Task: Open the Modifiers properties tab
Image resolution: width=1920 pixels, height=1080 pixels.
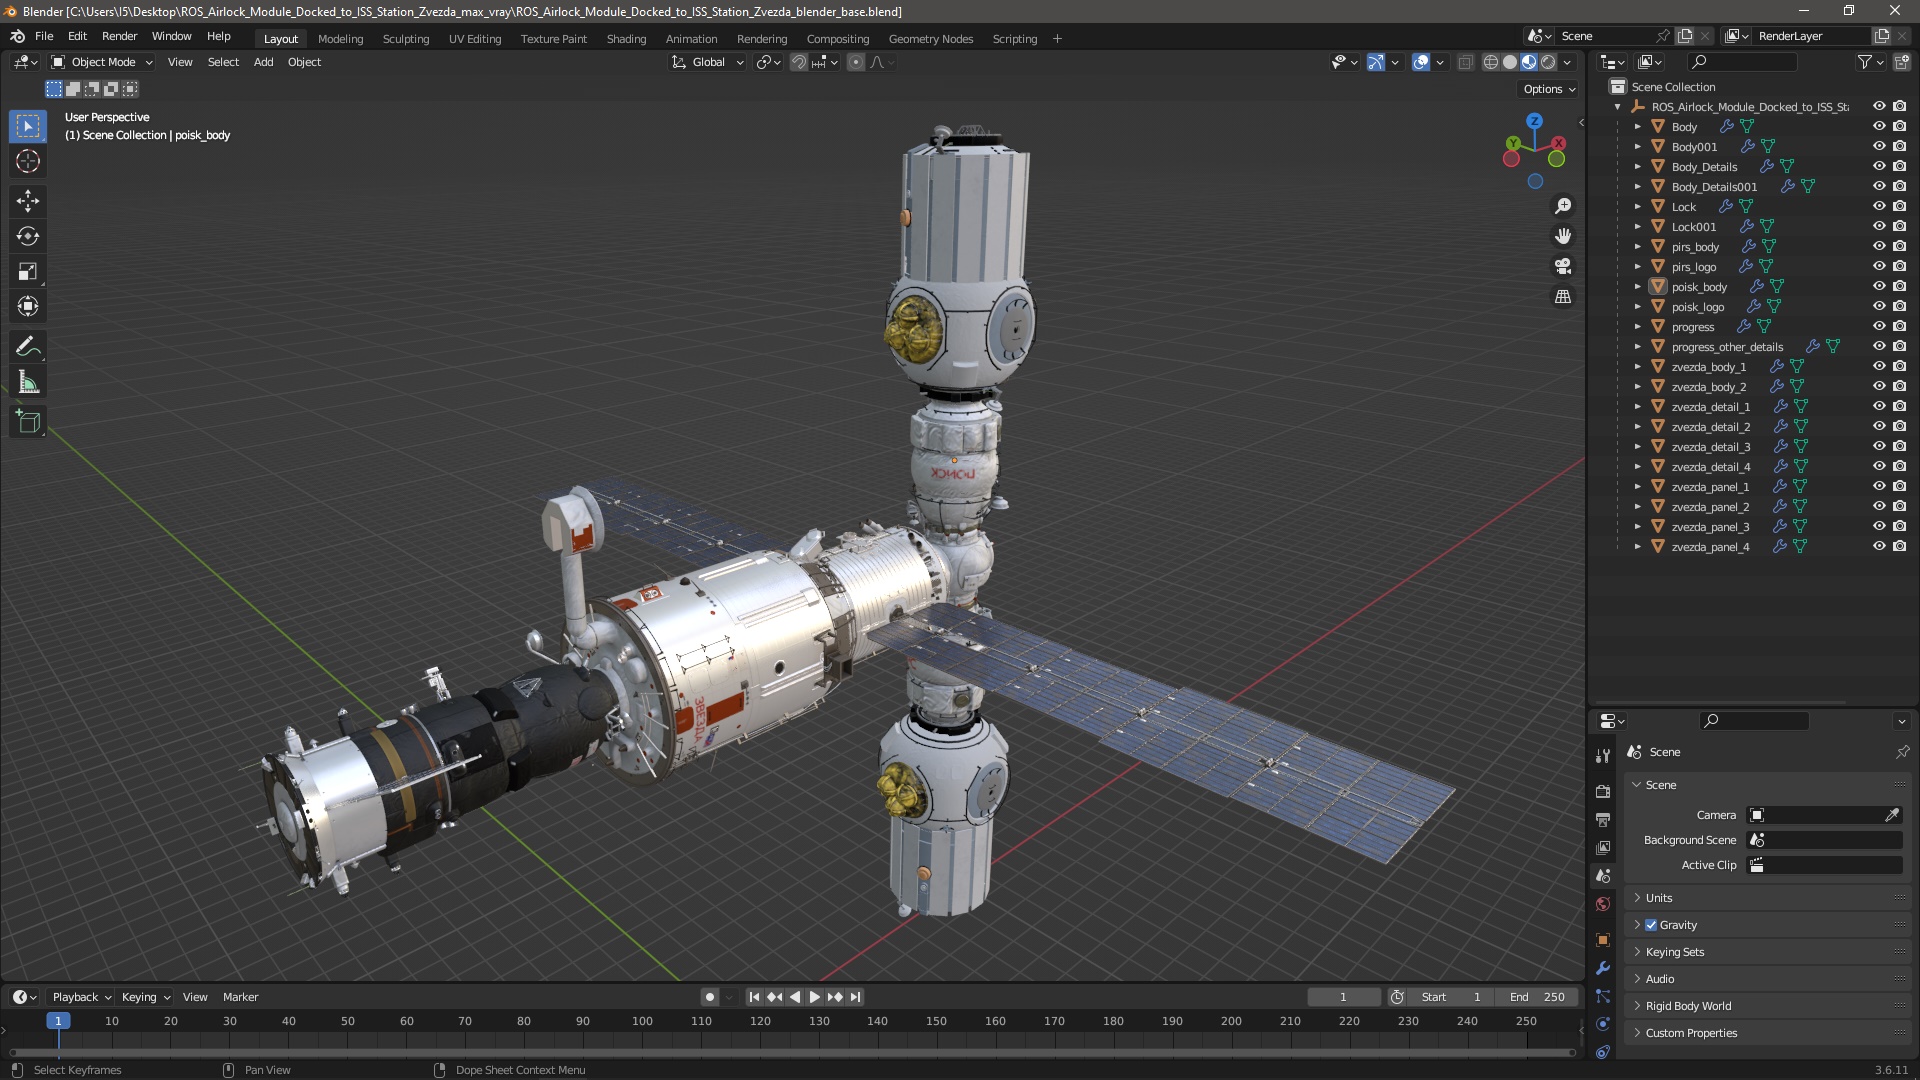Action: [x=1603, y=968]
